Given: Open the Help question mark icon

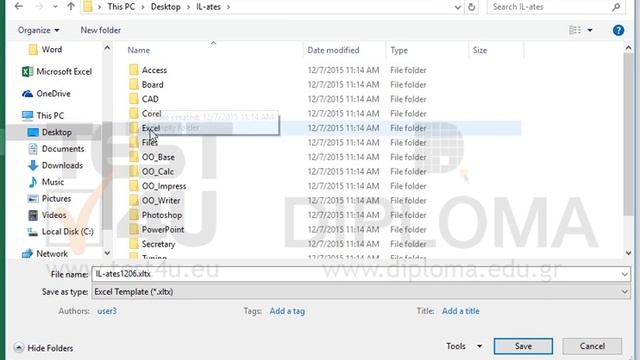Looking at the screenshot, I should (618, 30).
